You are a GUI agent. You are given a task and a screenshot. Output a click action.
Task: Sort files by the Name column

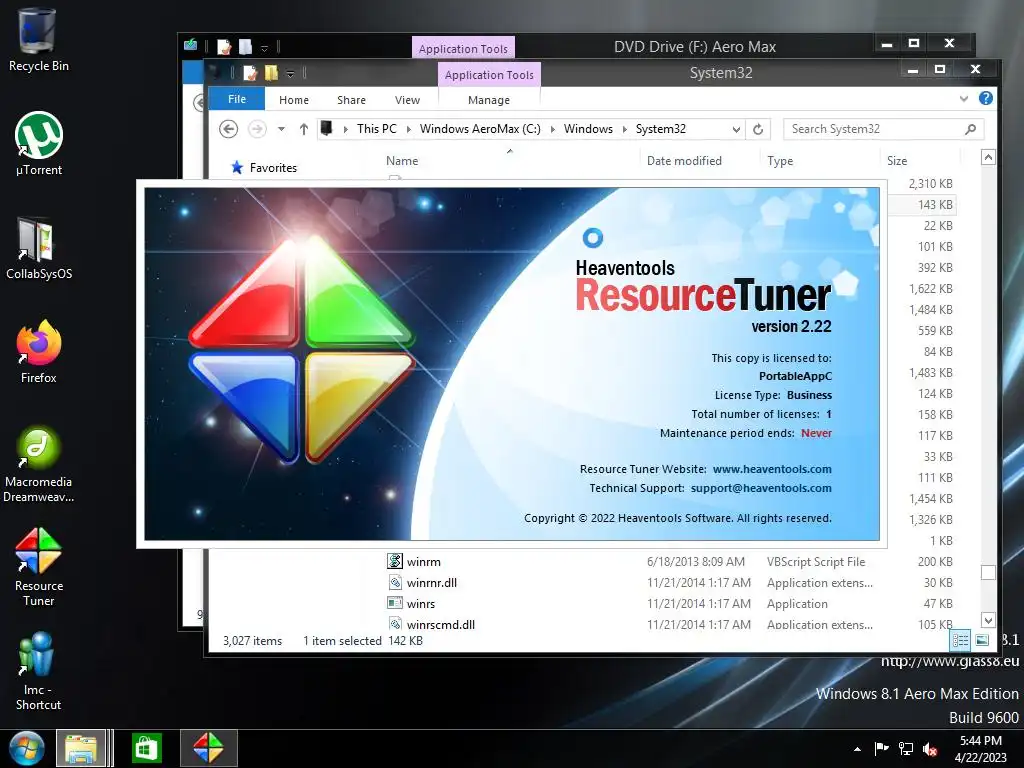pyautogui.click(x=402, y=161)
